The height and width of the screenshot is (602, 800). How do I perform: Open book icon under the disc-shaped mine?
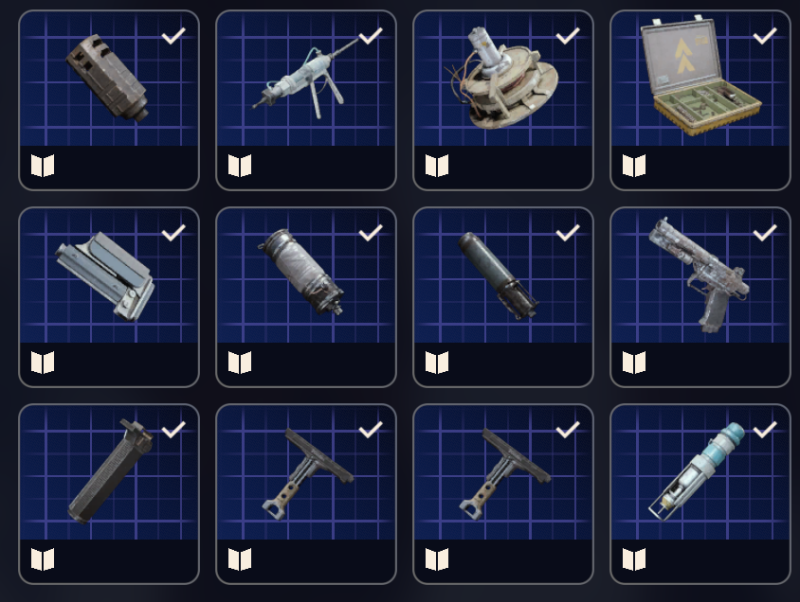(x=437, y=166)
